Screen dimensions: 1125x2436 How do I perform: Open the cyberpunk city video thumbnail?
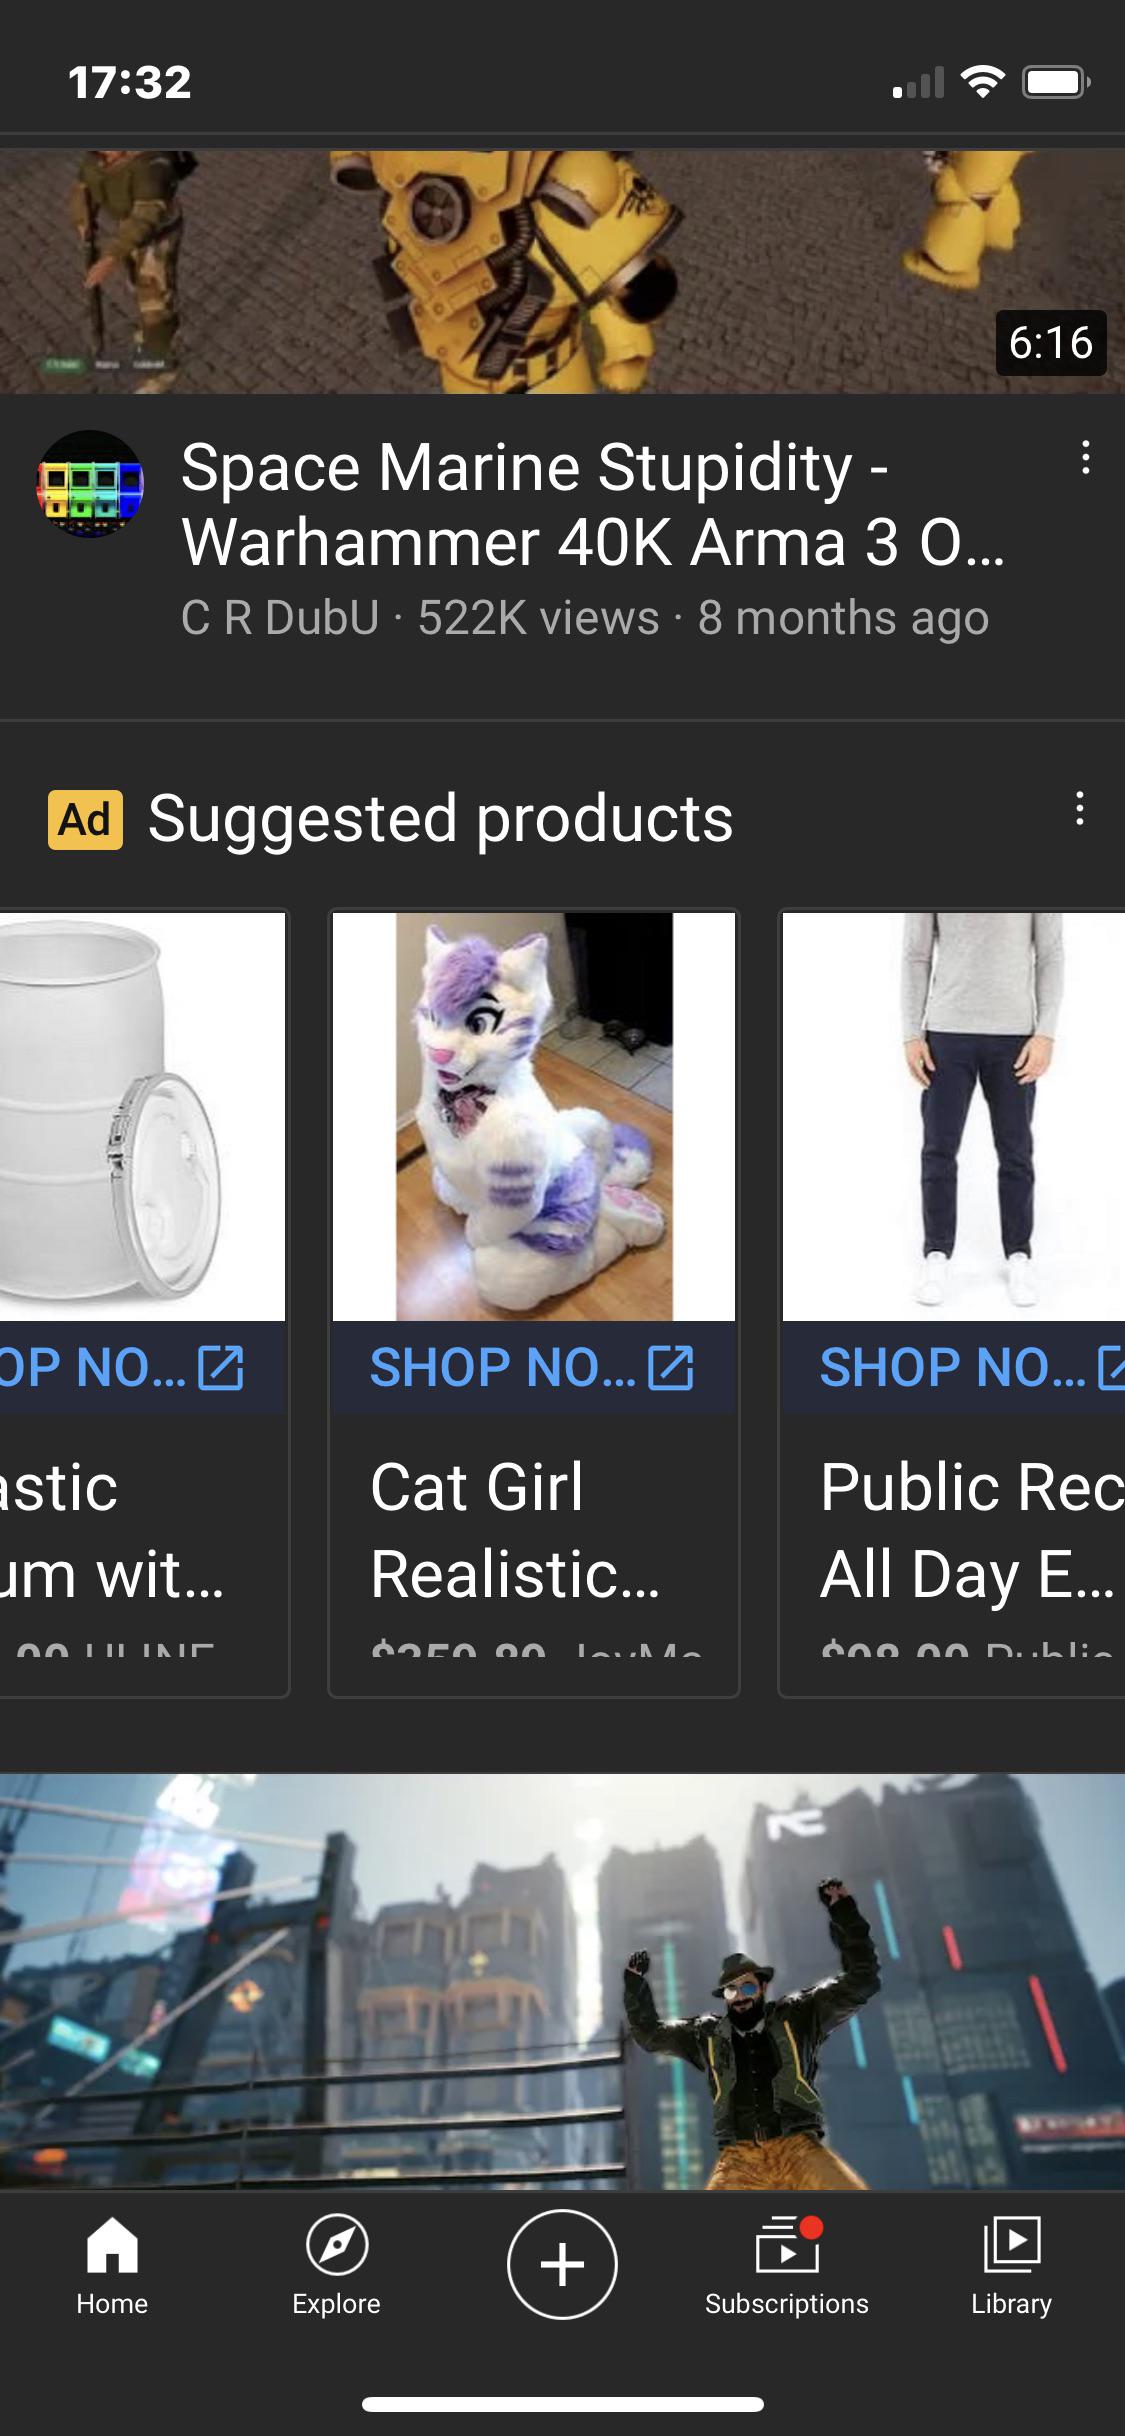click(x=562, y=1982)
